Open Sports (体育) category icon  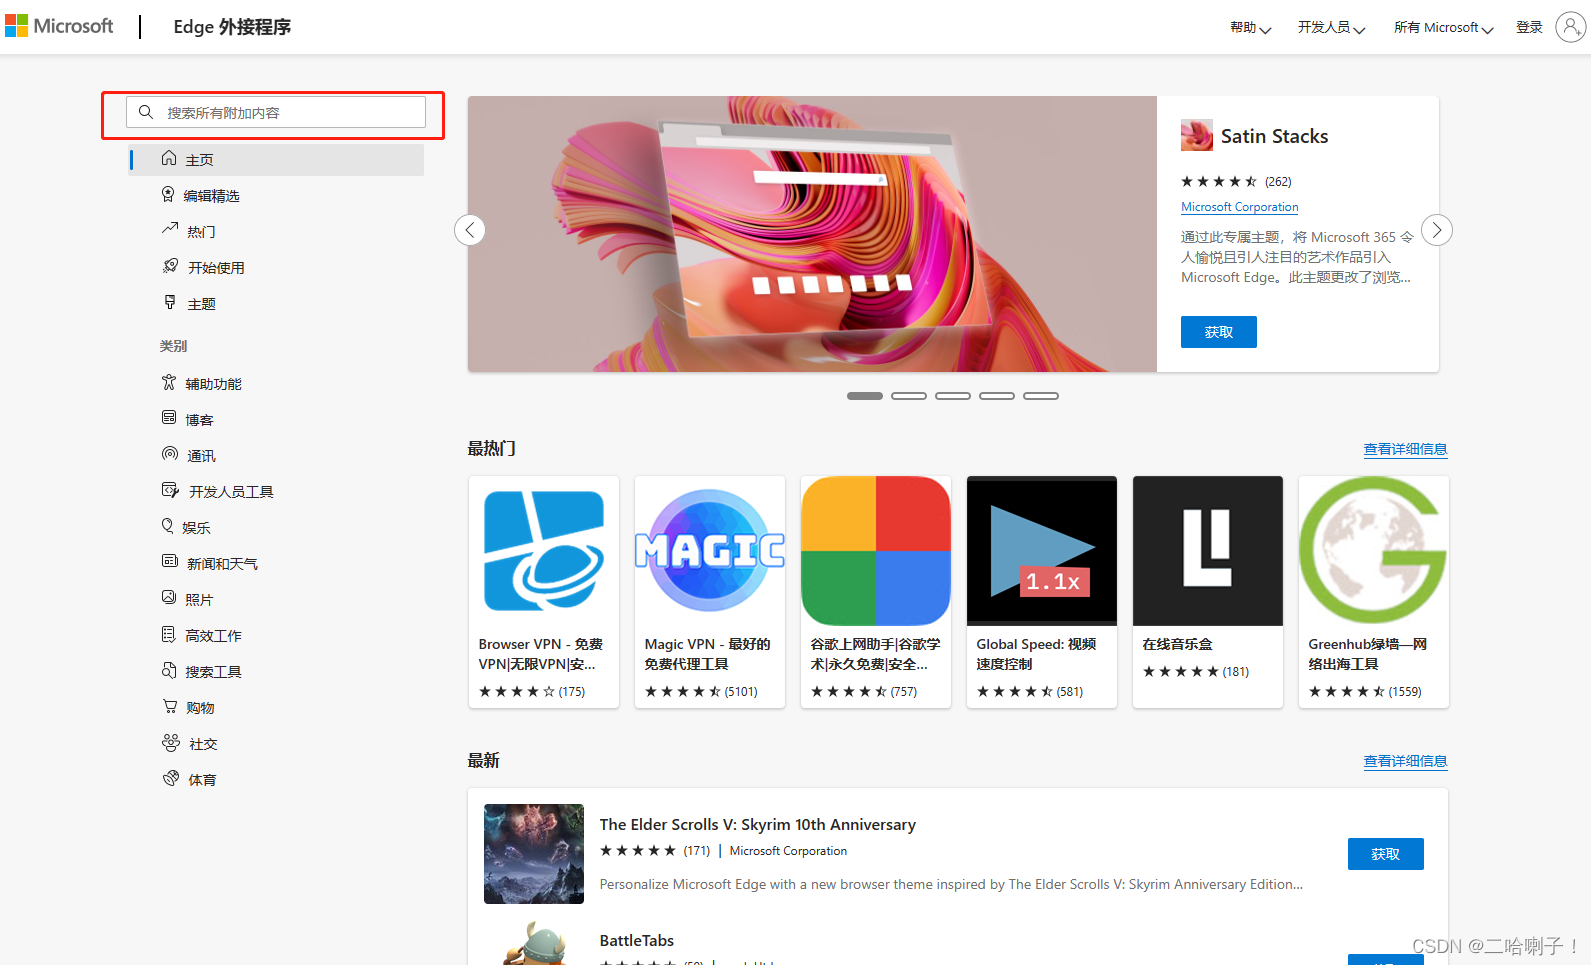170,778
